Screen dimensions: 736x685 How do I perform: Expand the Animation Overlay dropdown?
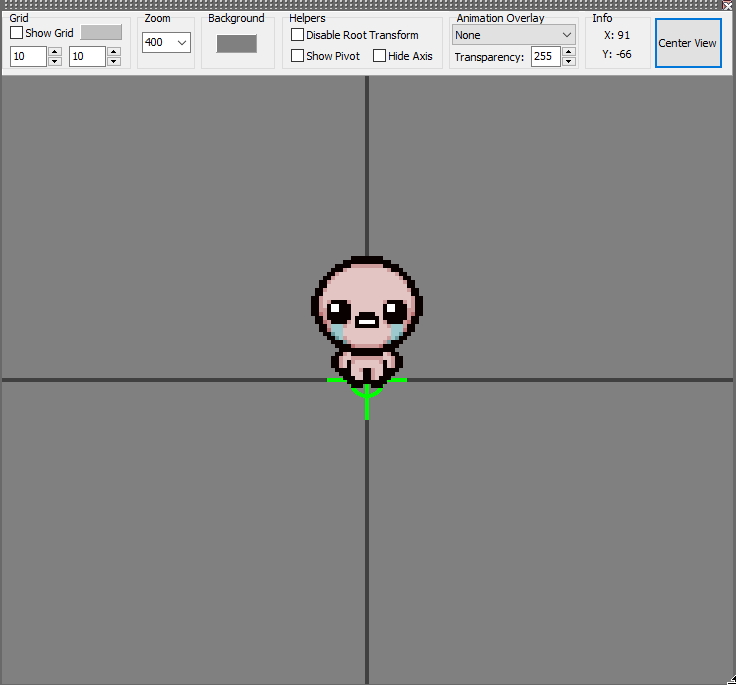point(514,35)
